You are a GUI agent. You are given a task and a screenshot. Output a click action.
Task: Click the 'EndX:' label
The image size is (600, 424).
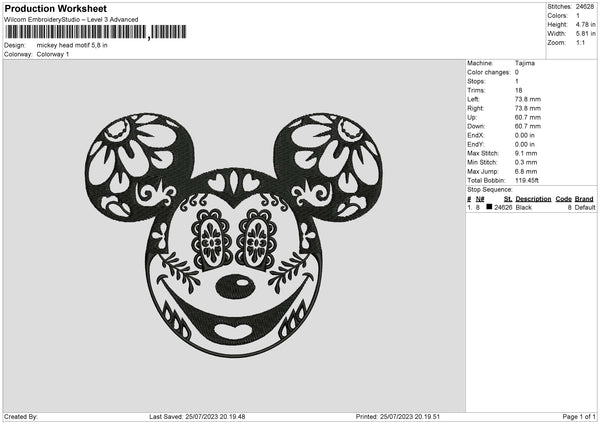476,135
